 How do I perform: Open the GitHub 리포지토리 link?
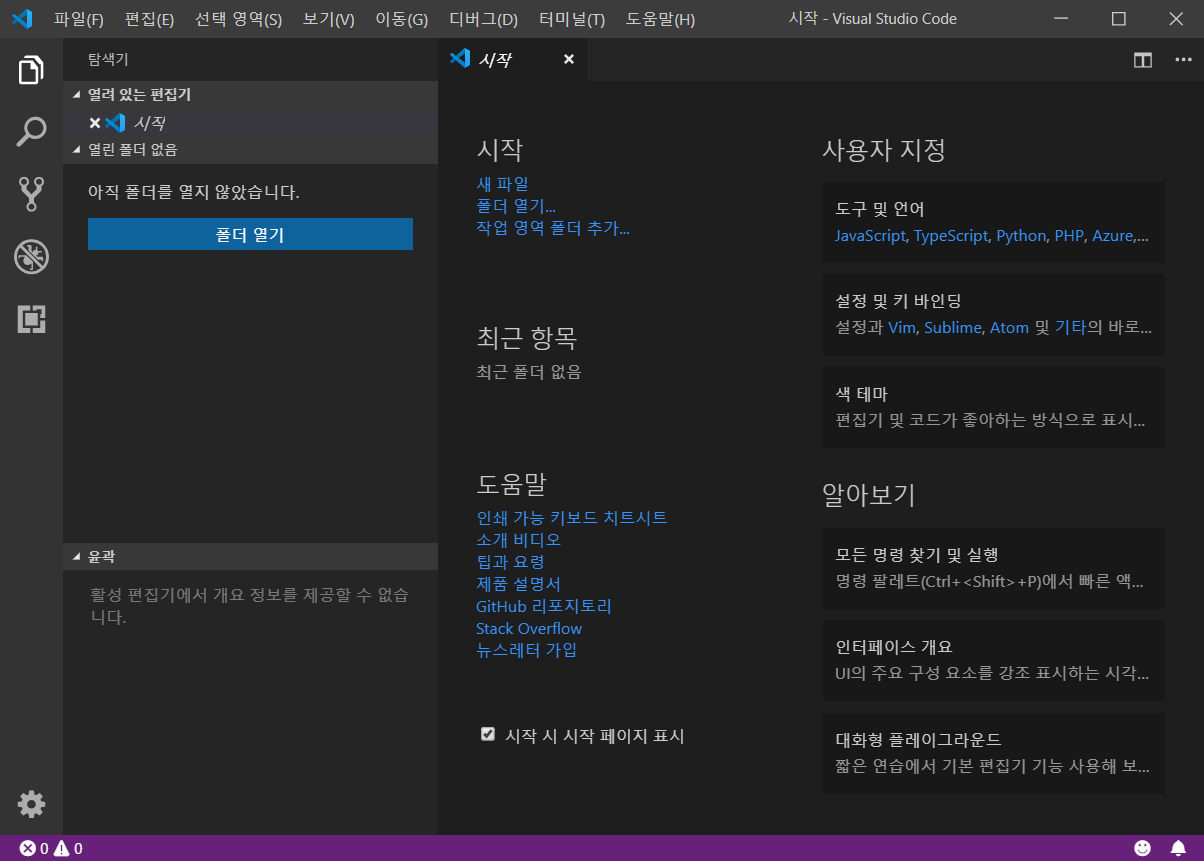(x=544, y=606)
